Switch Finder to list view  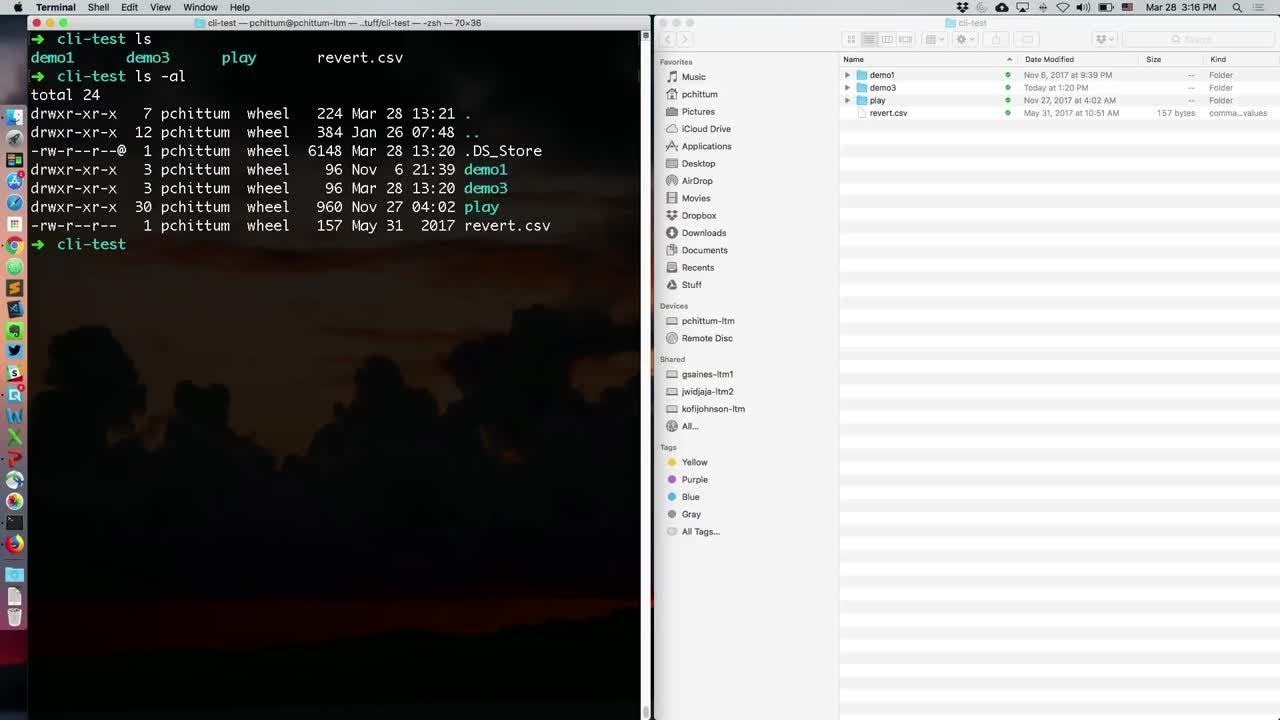(x=869, y=39)
